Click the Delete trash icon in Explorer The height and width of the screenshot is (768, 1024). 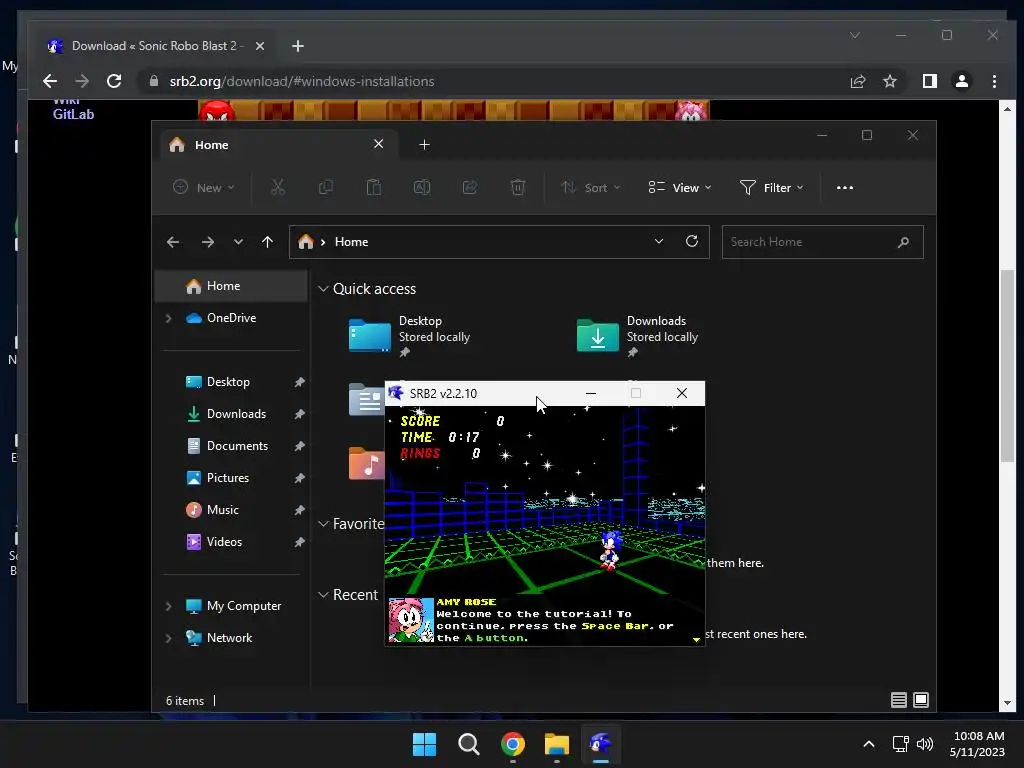point(517,187)
